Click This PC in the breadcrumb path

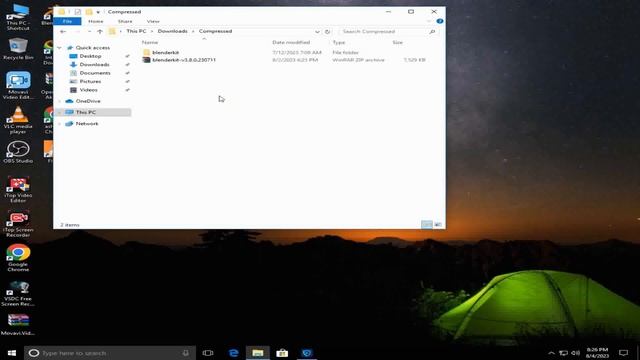[x=136, y=31]
